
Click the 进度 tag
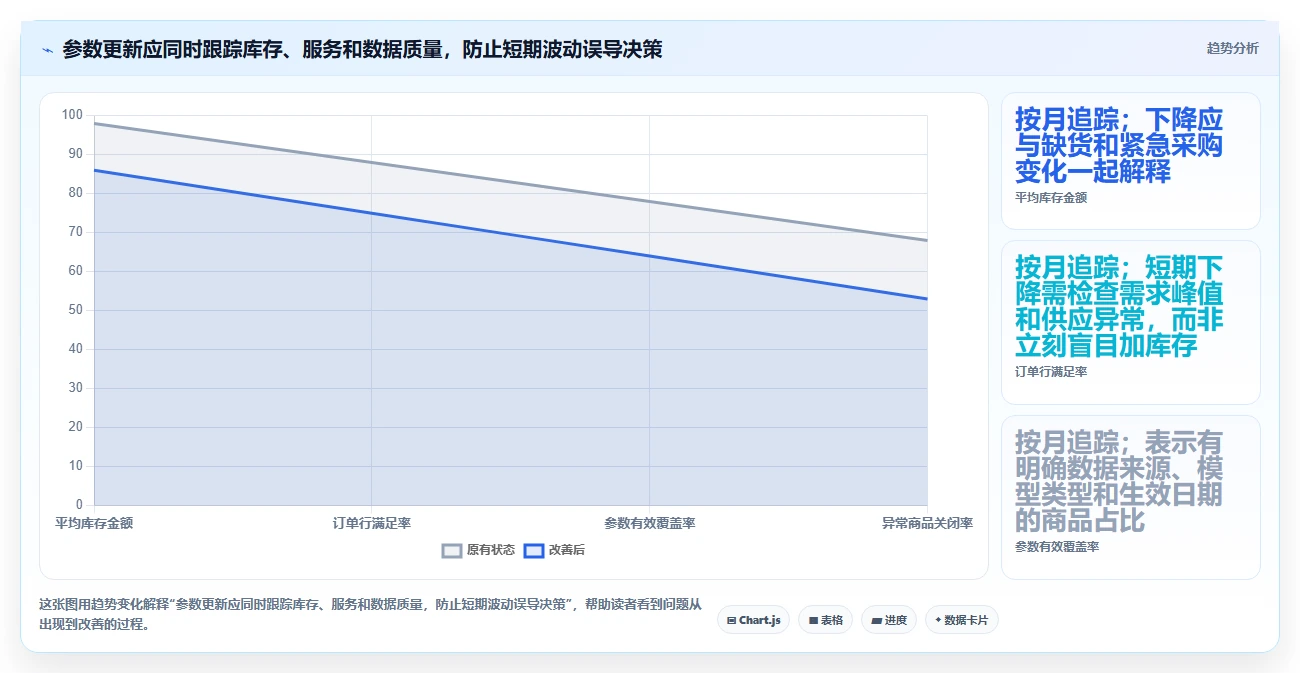[889, 620]
